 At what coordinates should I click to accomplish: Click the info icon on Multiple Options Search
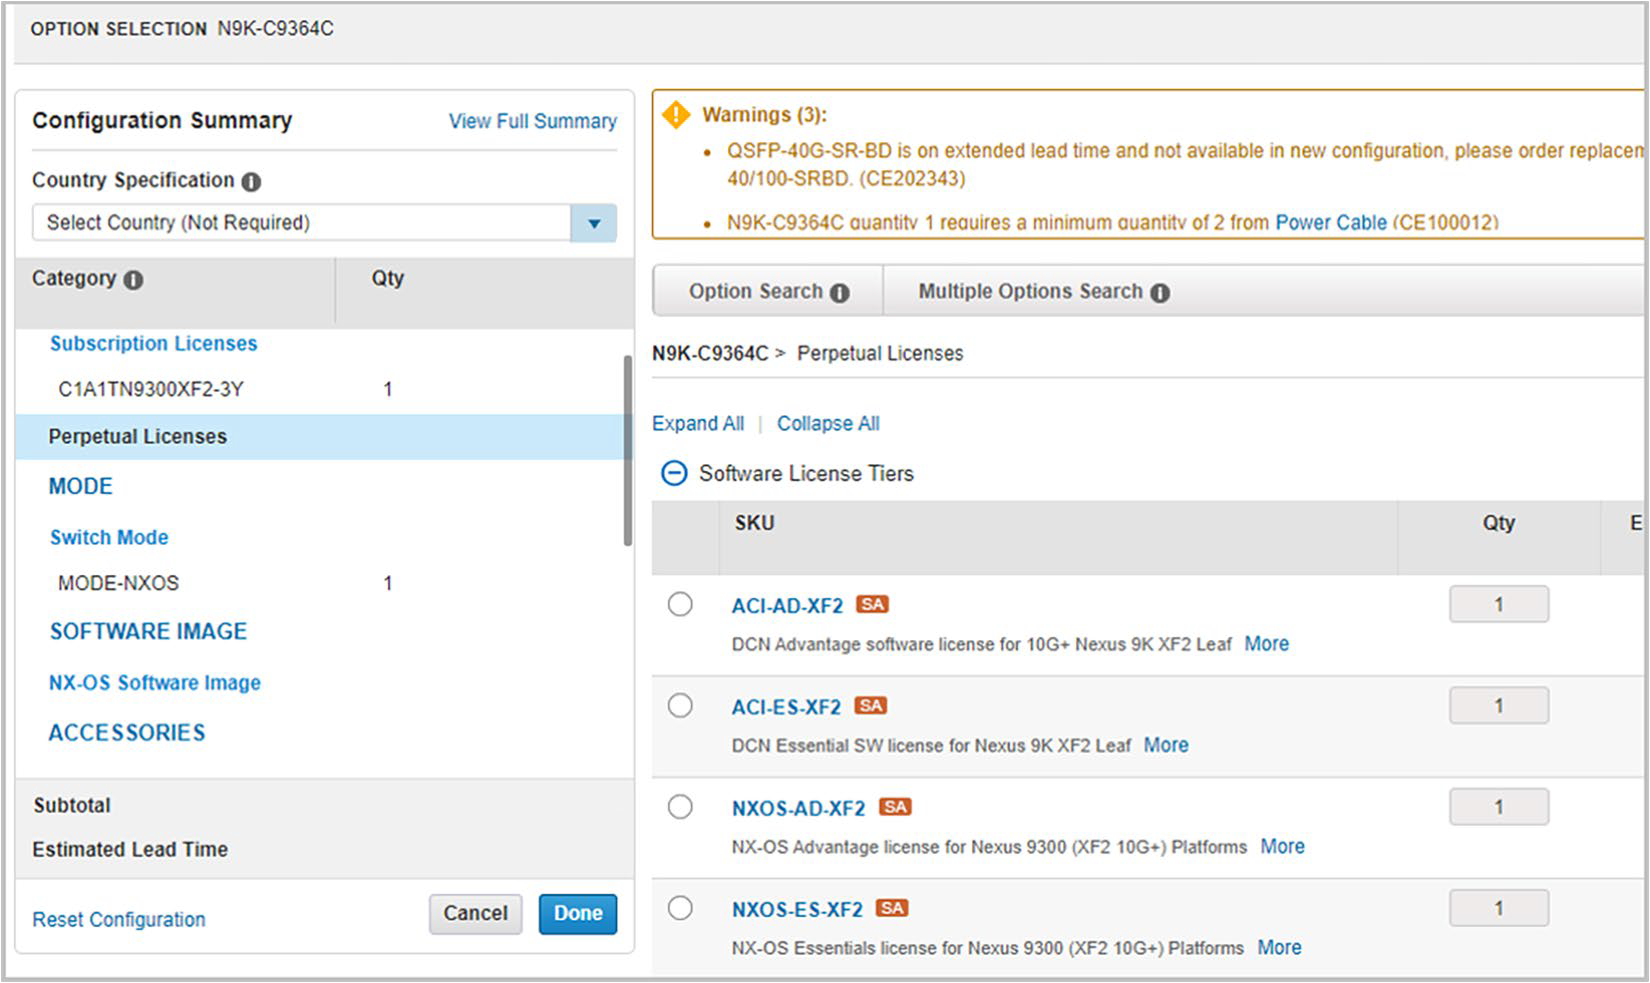(1160, 293)
